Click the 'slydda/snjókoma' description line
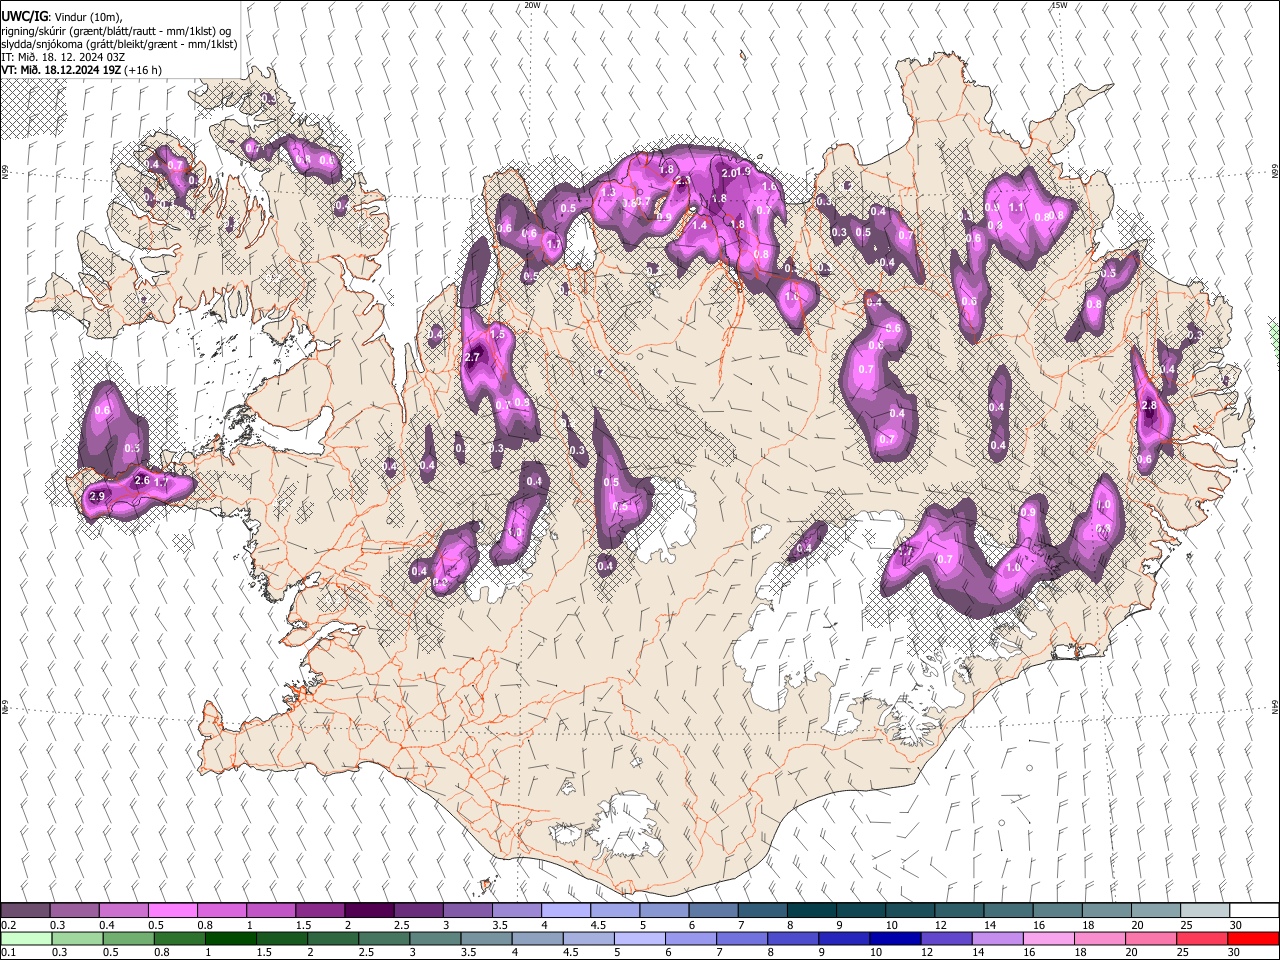 coord(119,44)
